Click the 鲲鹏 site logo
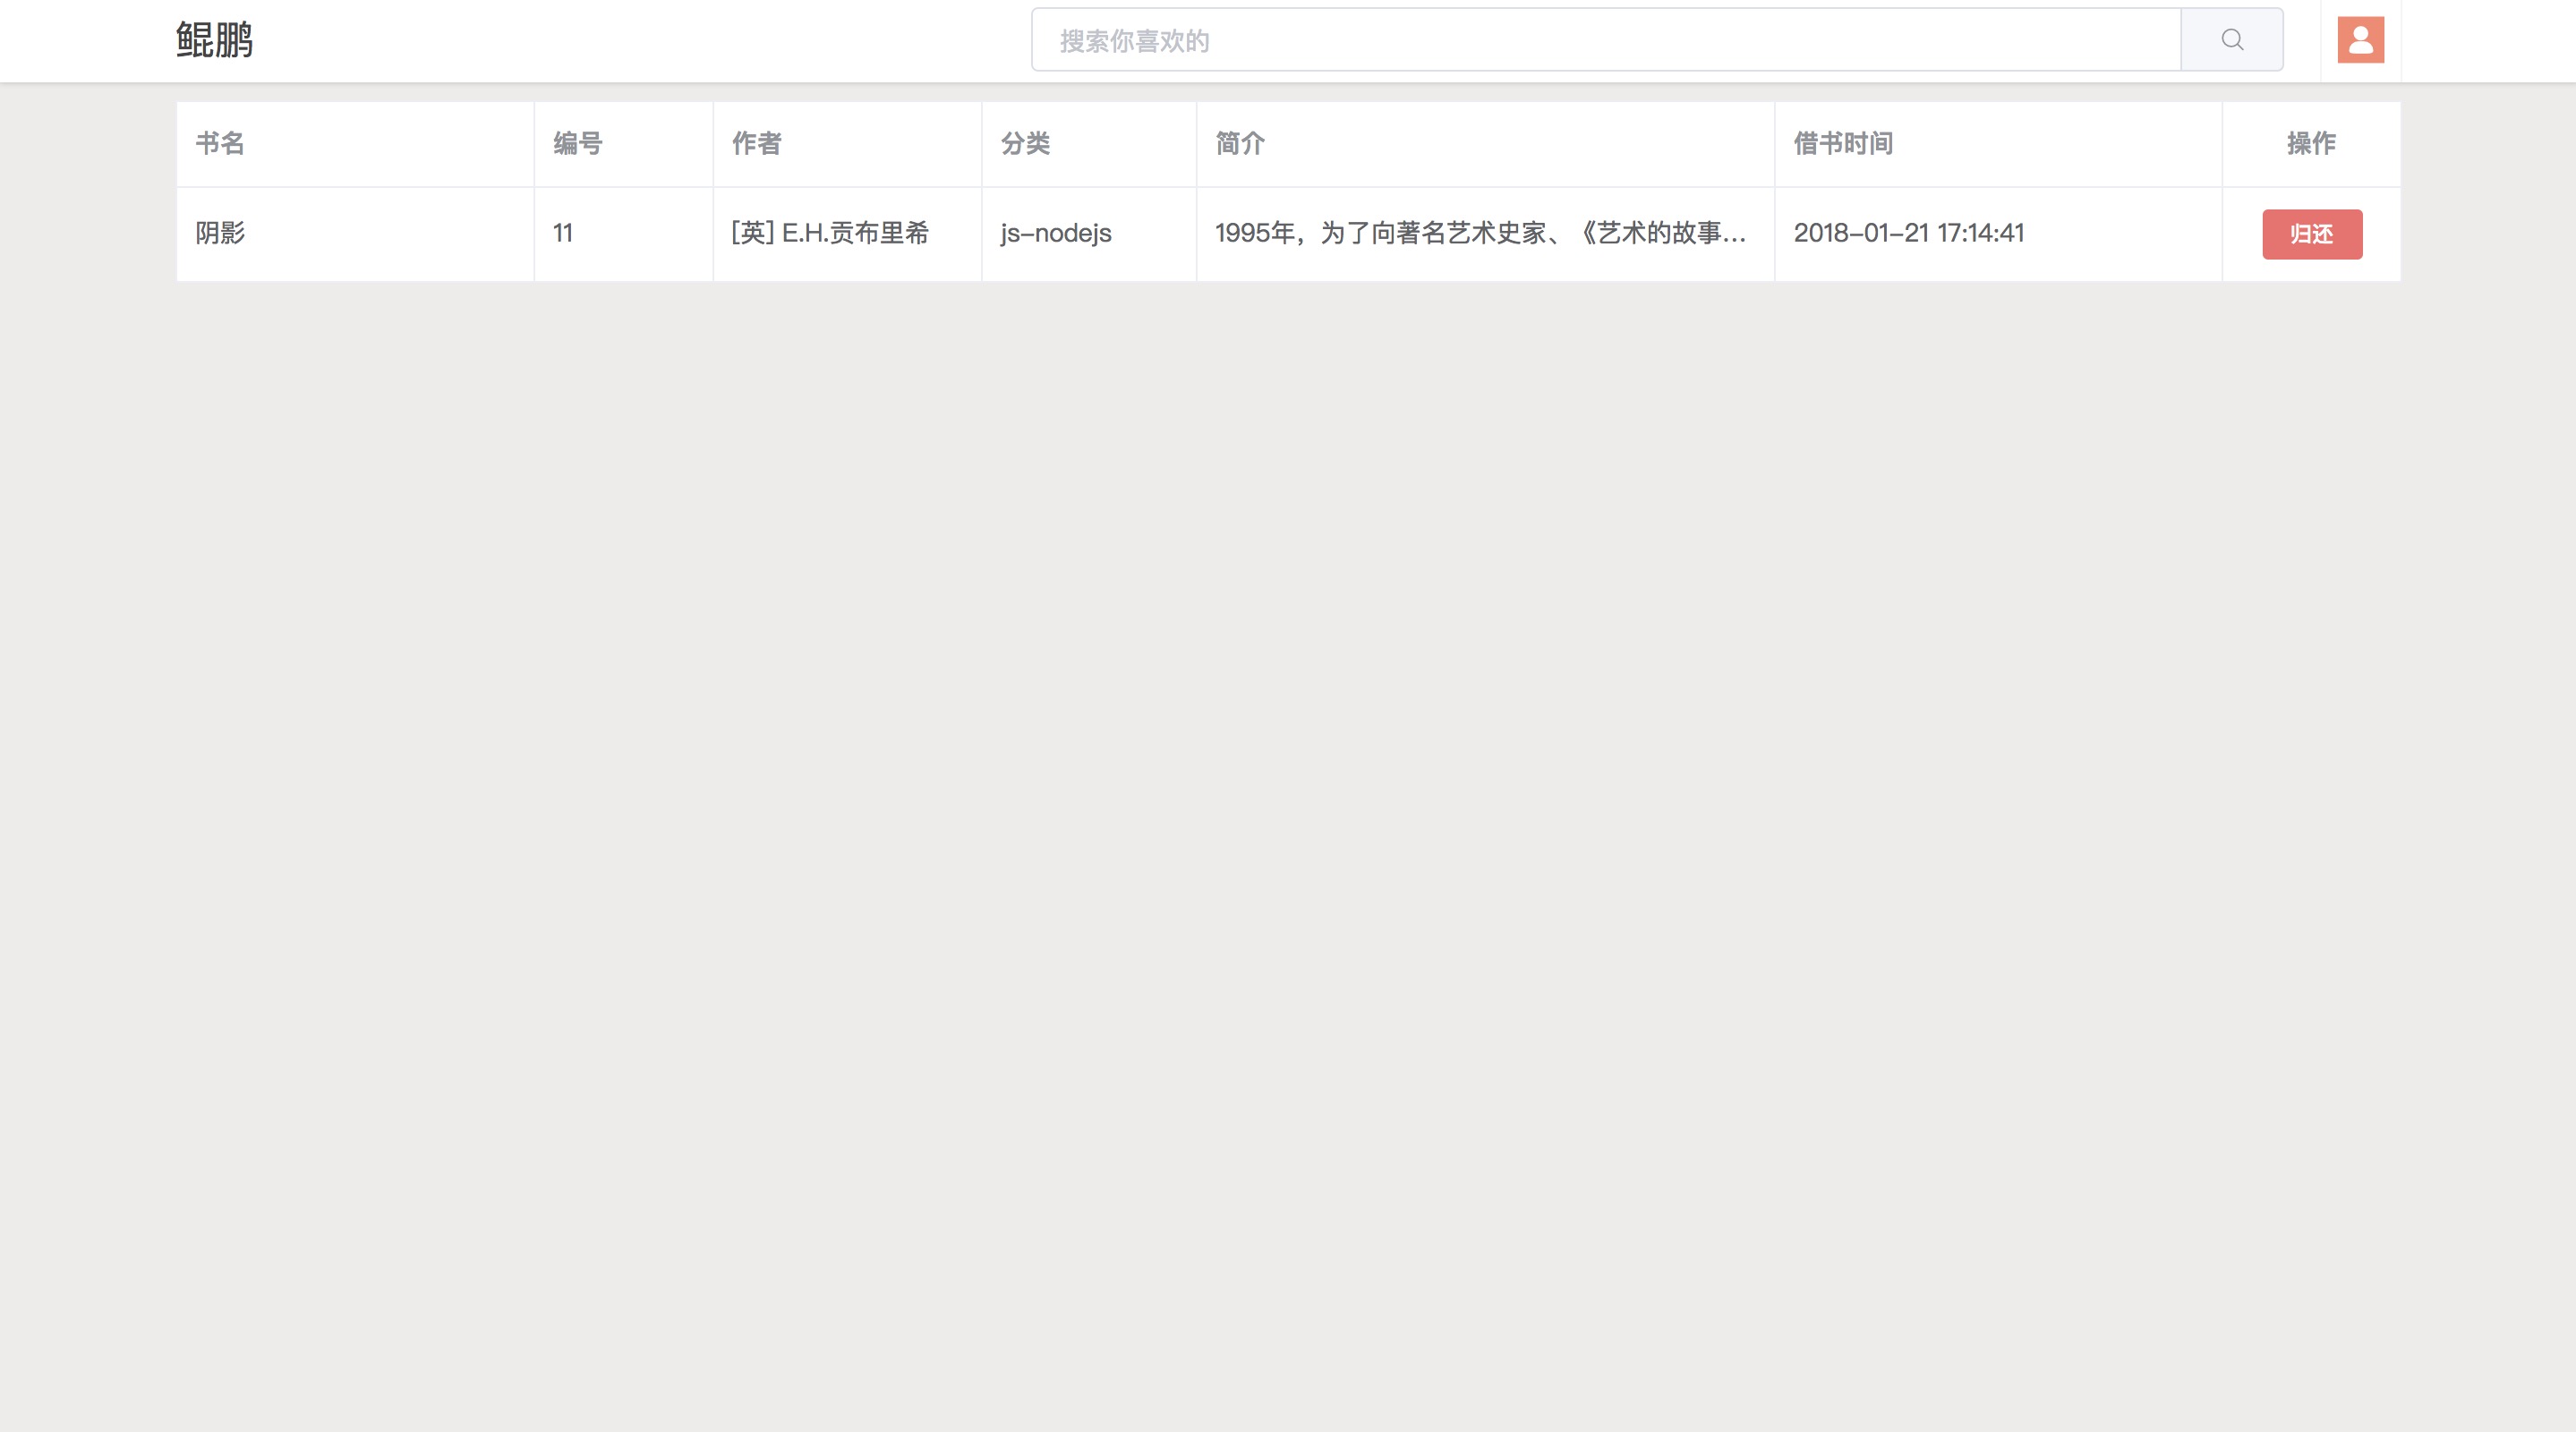This screenshot has width=2576, height=1432. (214, 40)
